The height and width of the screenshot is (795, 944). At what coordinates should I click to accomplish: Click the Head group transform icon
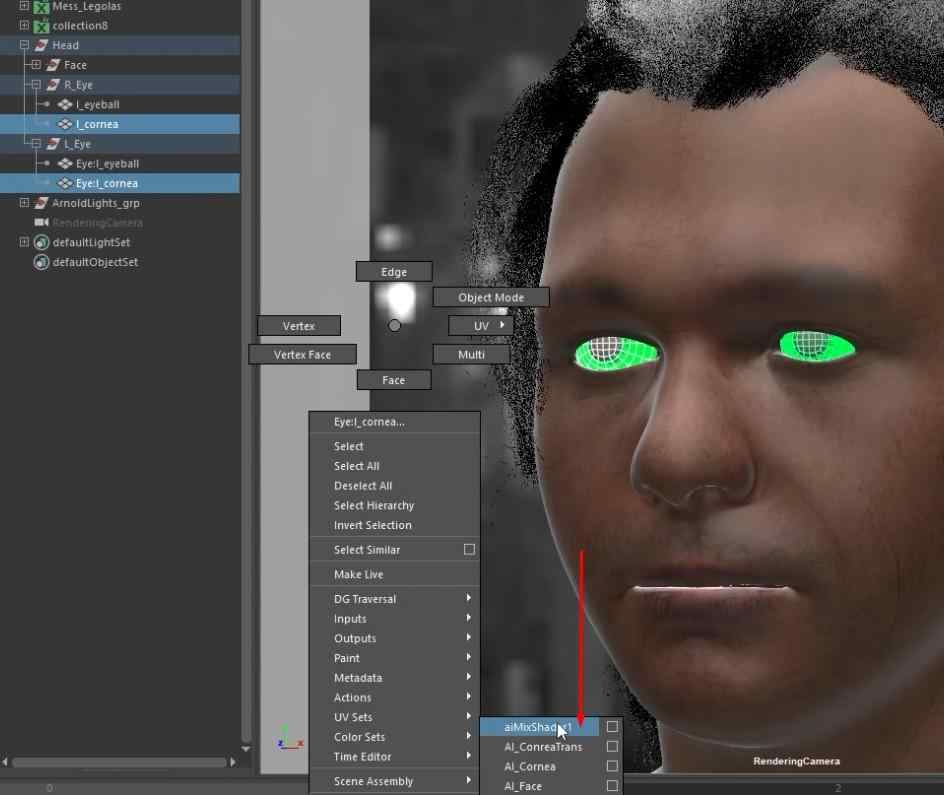(x=41, y=45)
